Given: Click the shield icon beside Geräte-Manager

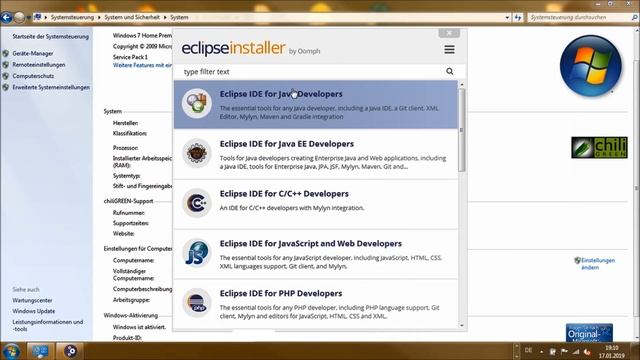Looking at the screenshot, I should pyautogui.click(x=6, y=53).
